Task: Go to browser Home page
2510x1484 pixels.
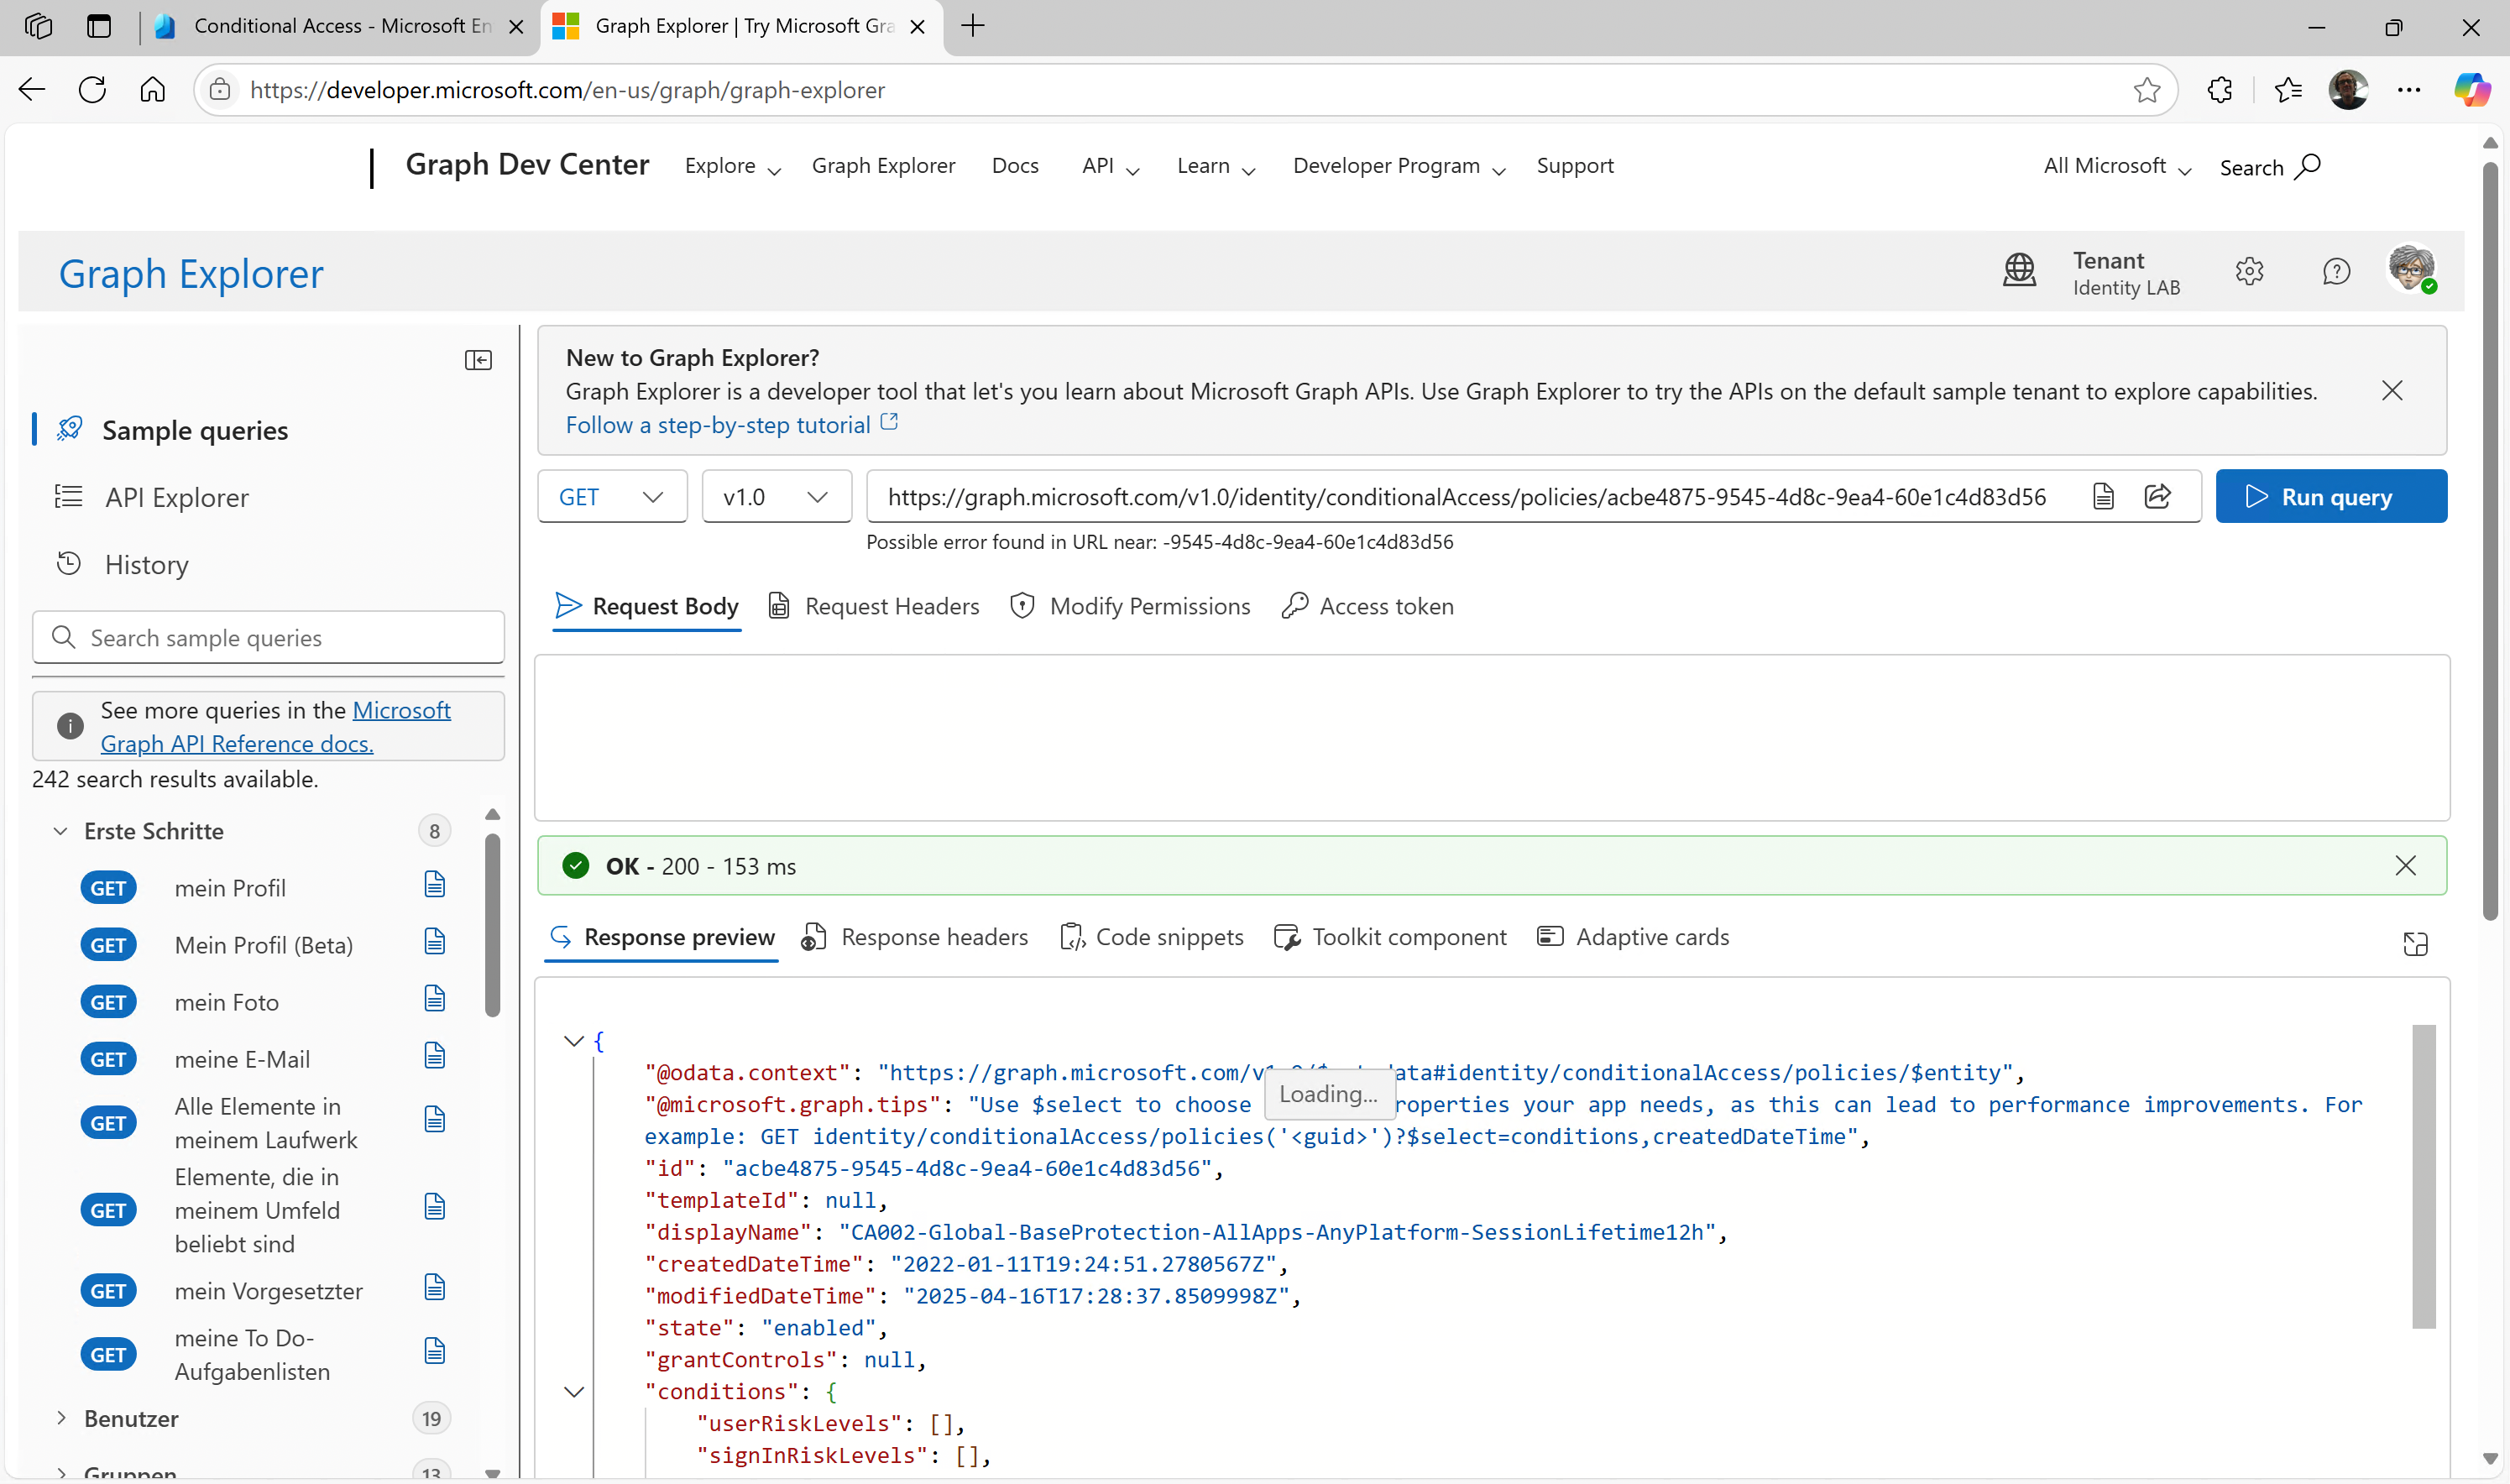Action: 152,90
